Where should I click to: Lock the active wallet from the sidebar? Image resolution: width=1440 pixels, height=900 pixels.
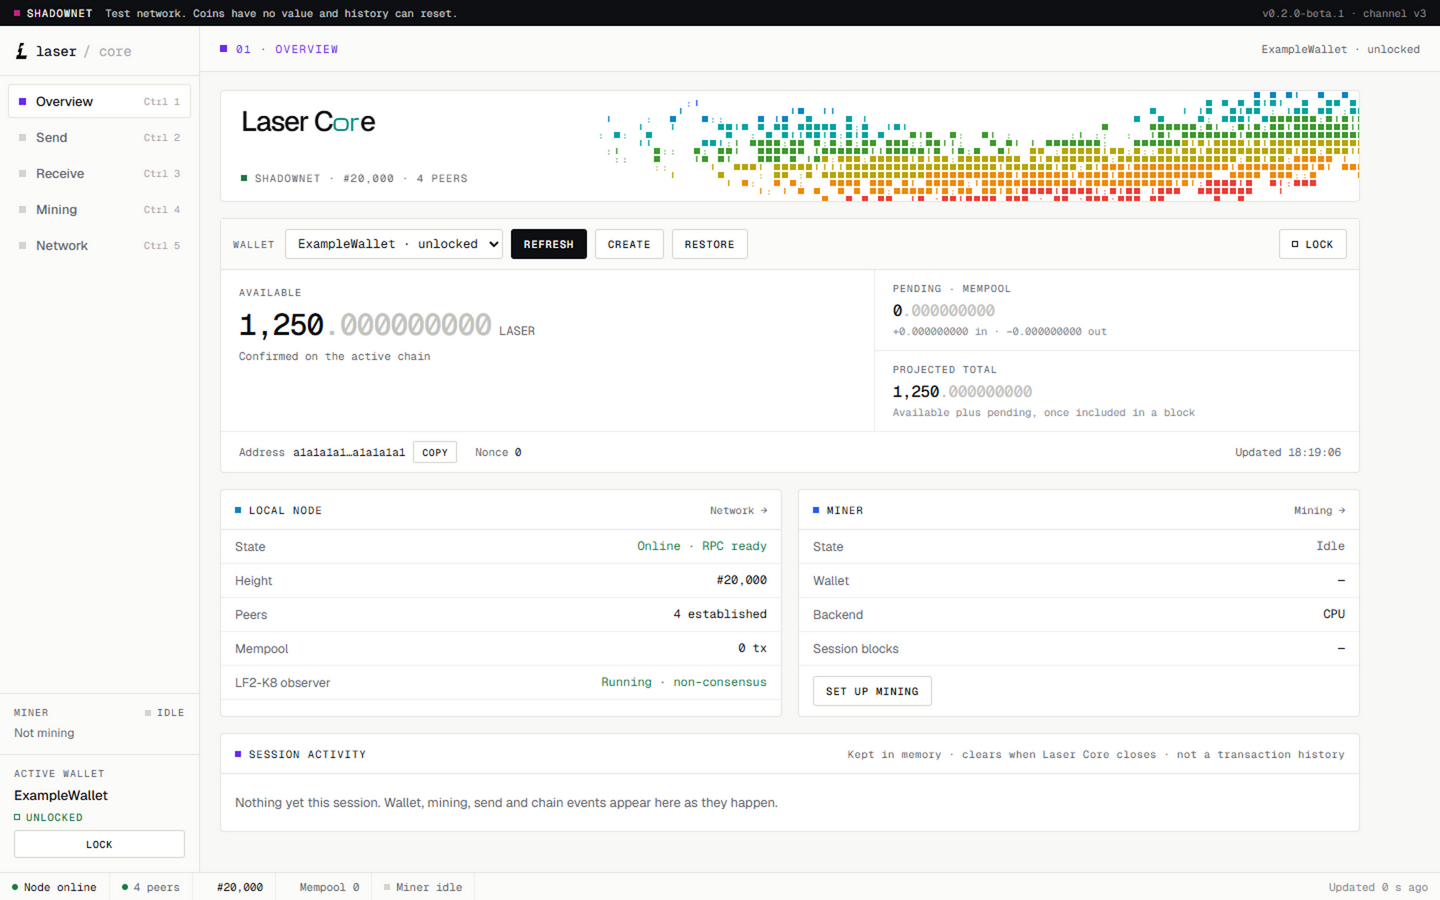click(x=99, y=844)
